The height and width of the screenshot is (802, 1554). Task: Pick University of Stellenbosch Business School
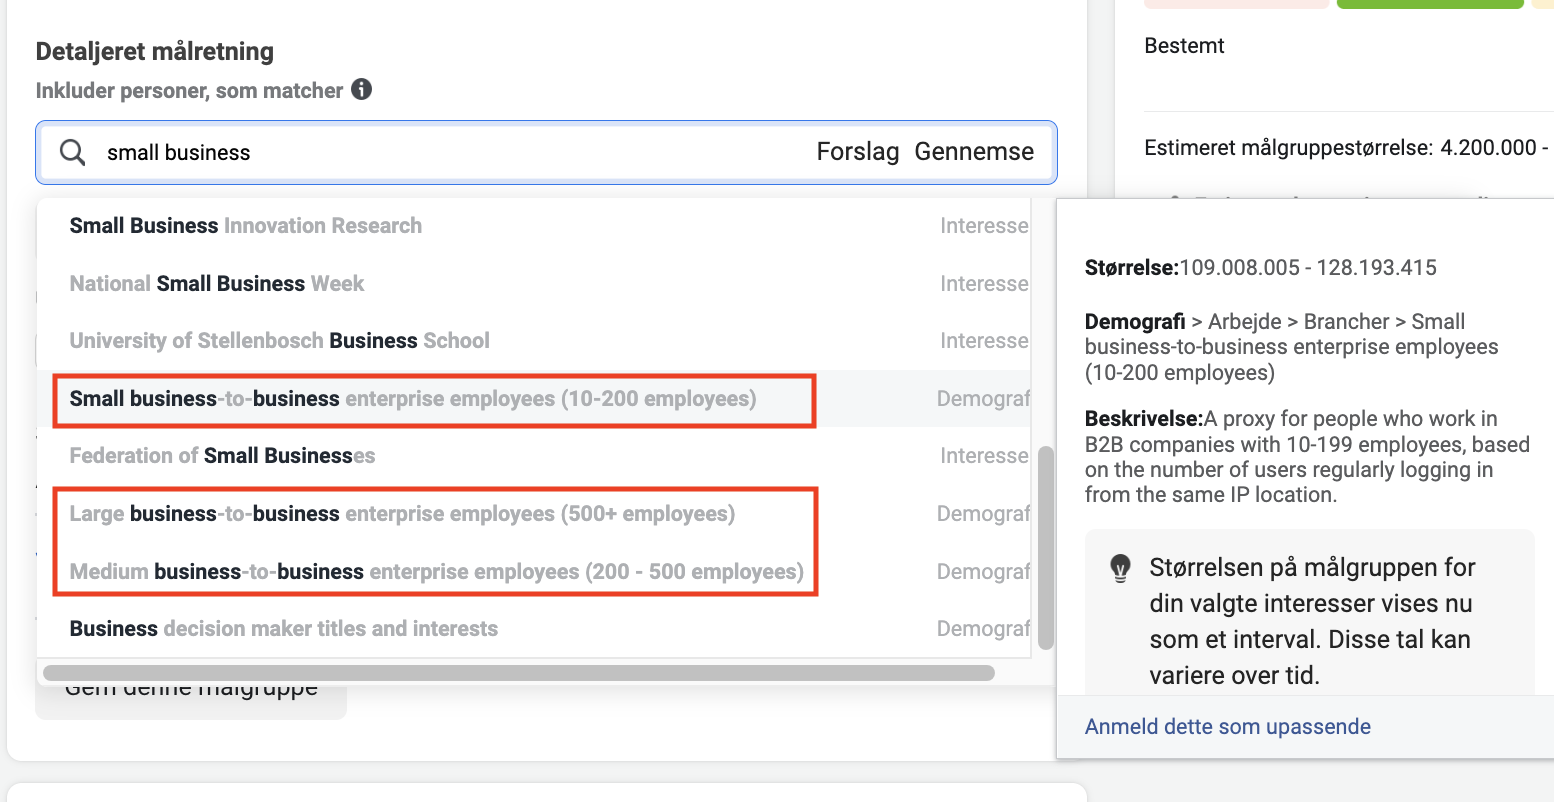pyautogui.click(x=280, y=341)
